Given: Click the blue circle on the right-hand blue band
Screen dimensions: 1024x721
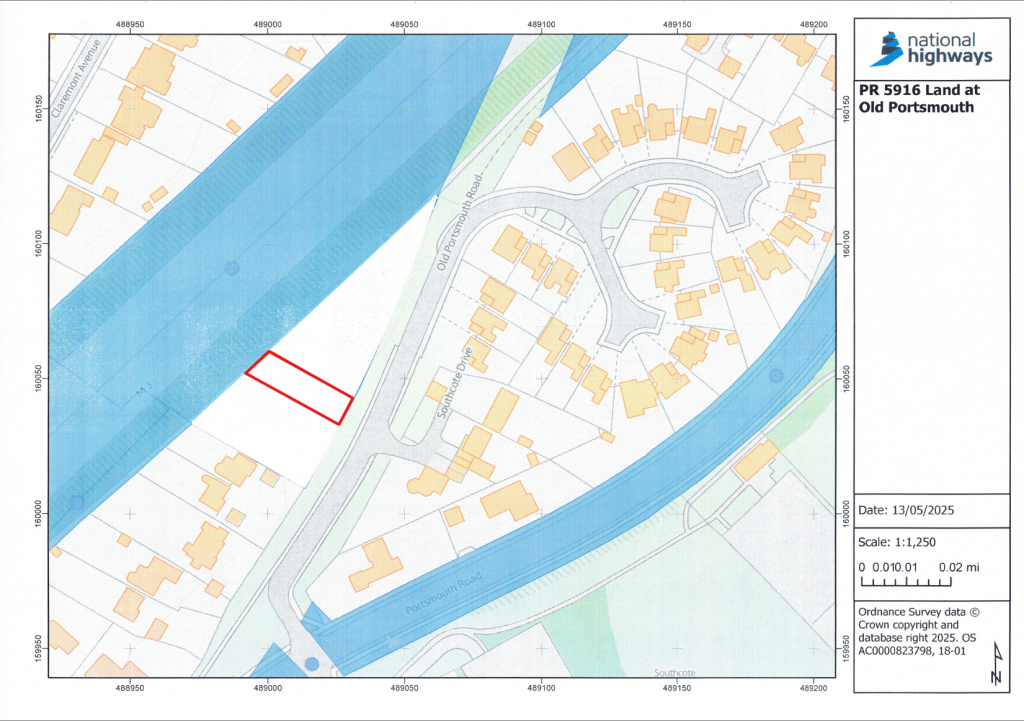Looking at the screenshot, I should point(775,376).
